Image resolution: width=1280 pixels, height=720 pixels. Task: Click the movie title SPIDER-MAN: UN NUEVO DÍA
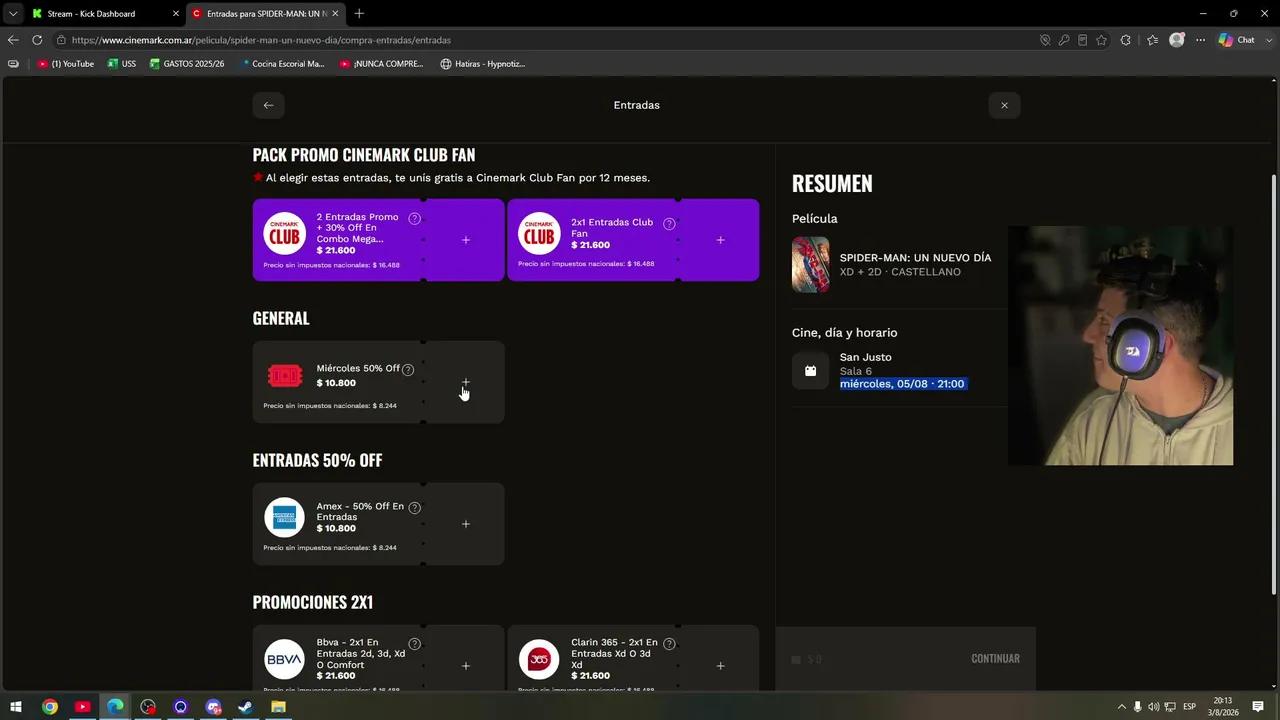[916, 258]
